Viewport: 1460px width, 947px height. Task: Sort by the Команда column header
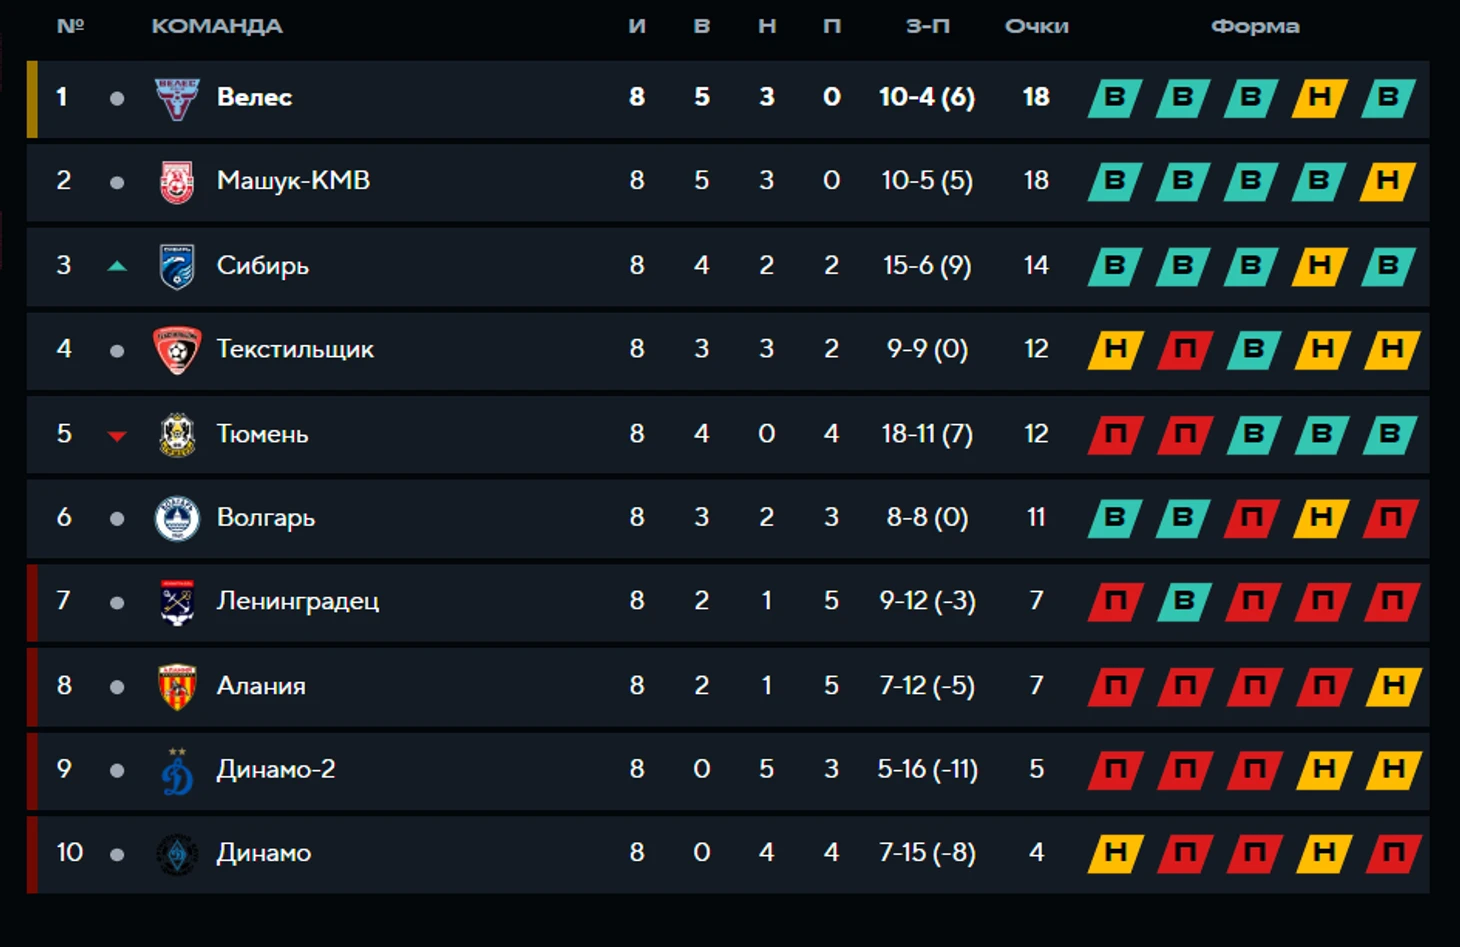pos(217,27)
